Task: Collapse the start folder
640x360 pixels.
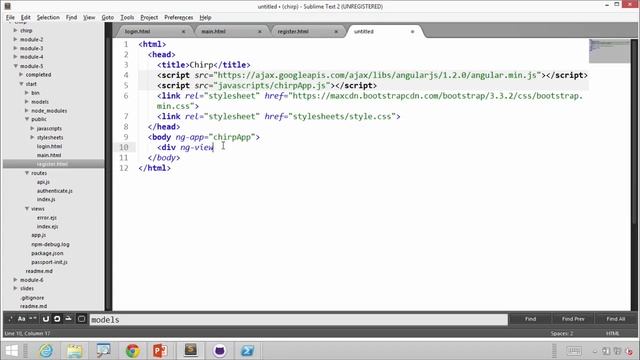Action: 21,84
